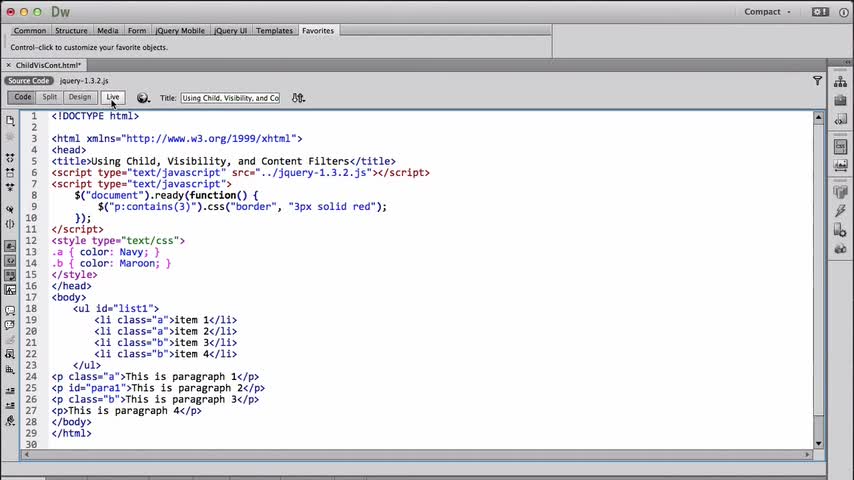
Task: Click the Filter Related Files funnel icon
Action: coord(818,81)
